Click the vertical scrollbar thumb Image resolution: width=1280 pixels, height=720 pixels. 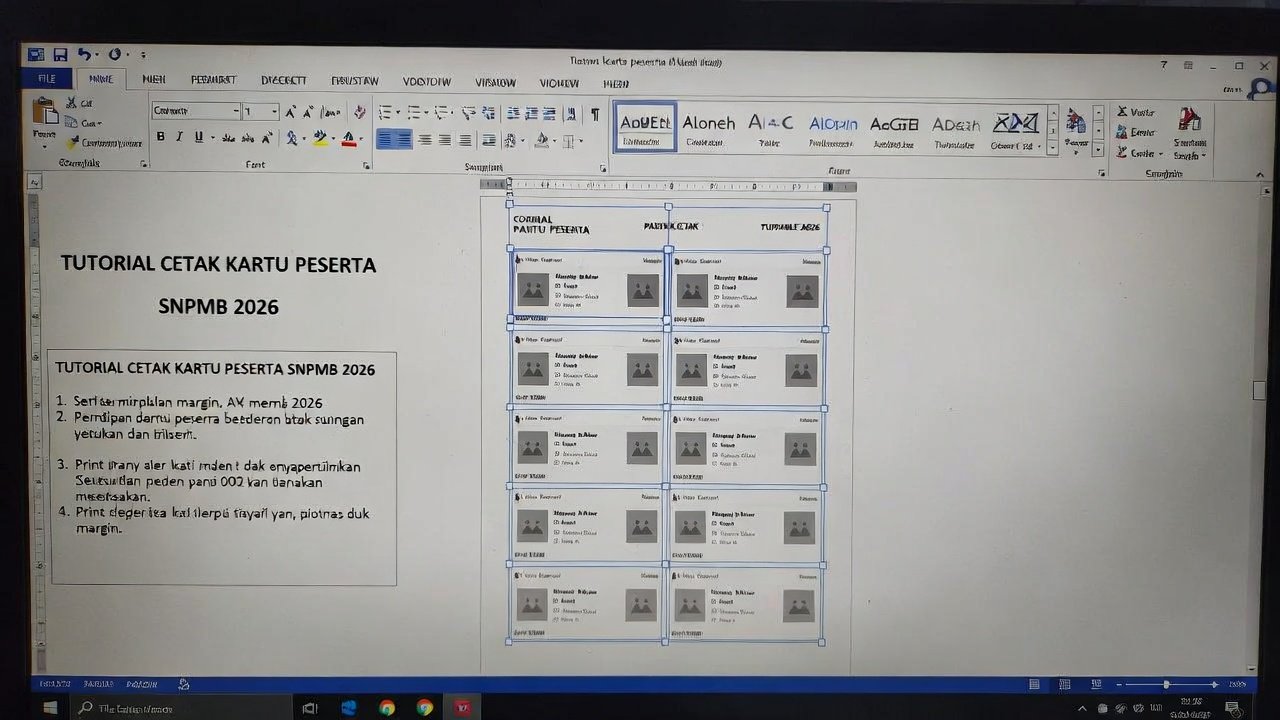(1259, 390)
